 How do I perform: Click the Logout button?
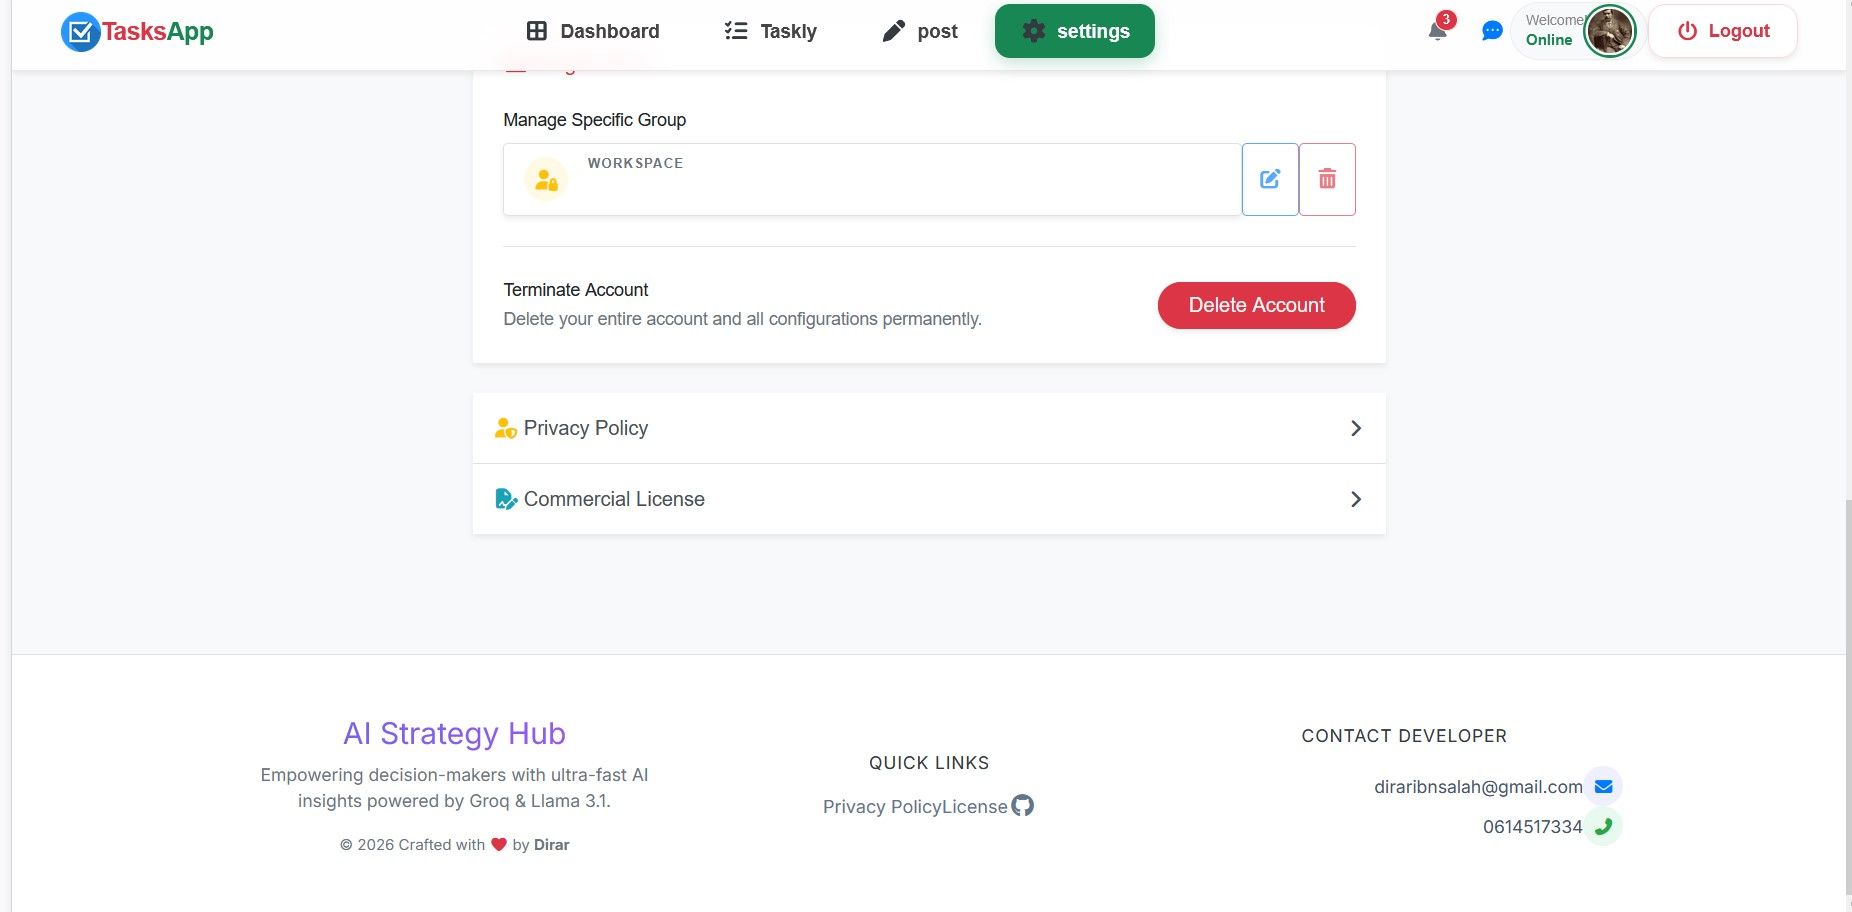(x=1722, y=31)
